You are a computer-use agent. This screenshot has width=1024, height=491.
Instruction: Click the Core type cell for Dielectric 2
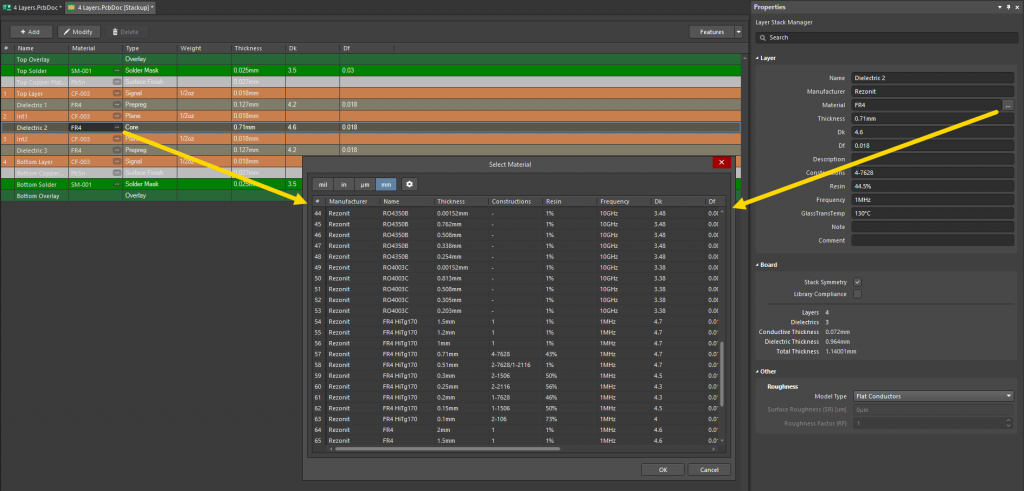pos(150,127)
